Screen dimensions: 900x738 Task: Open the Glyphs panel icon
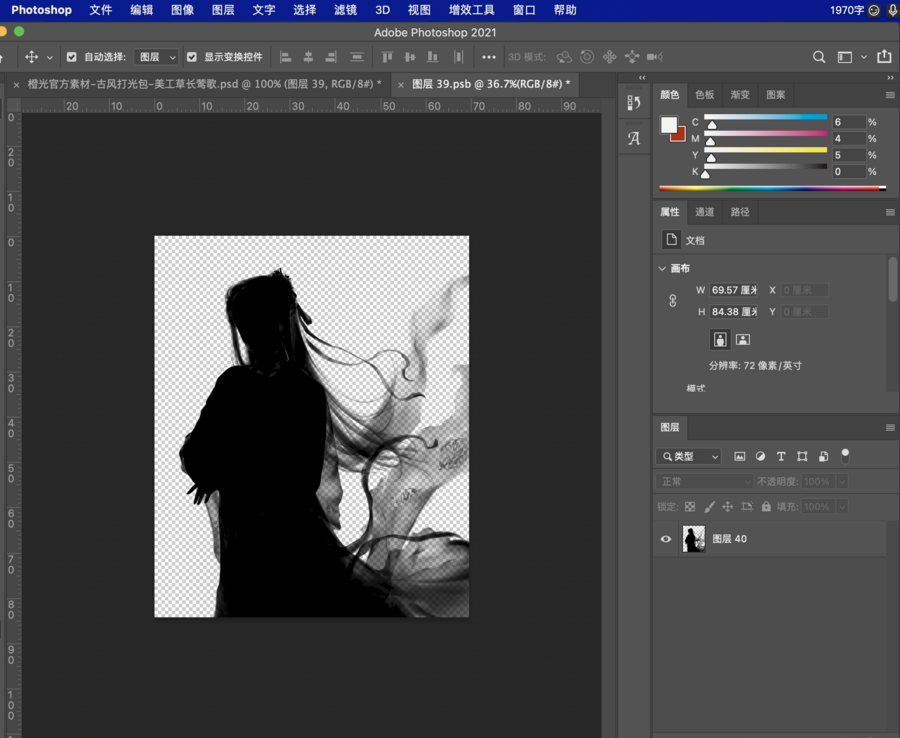[x=633, y=139]
